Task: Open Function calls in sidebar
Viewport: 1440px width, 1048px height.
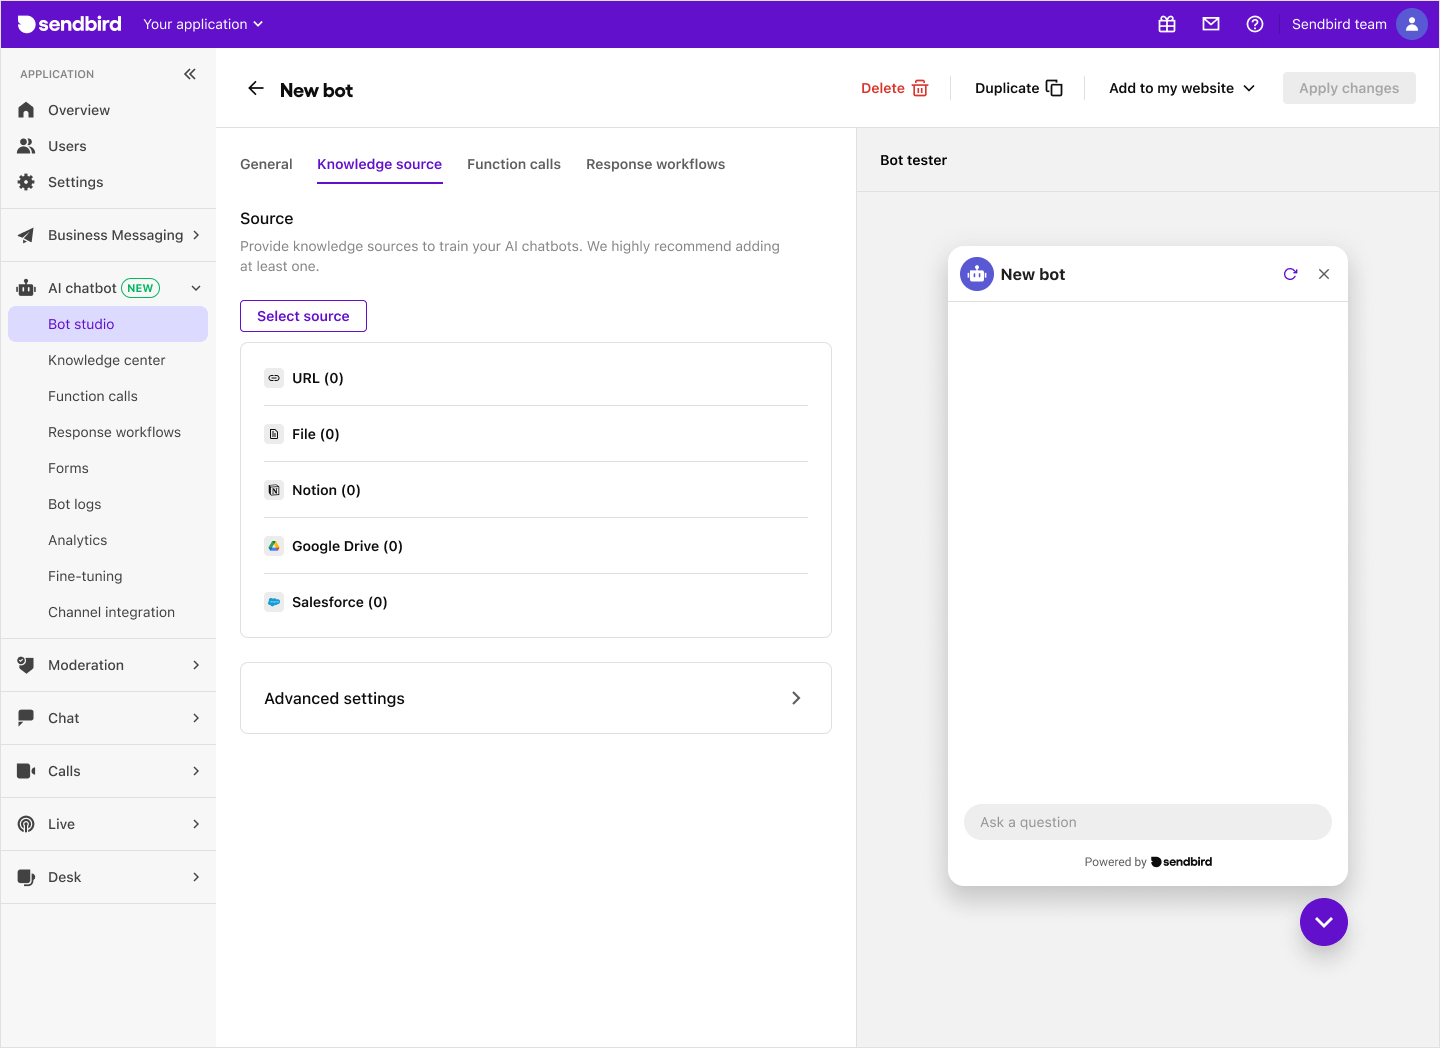Action: [93, 396]
